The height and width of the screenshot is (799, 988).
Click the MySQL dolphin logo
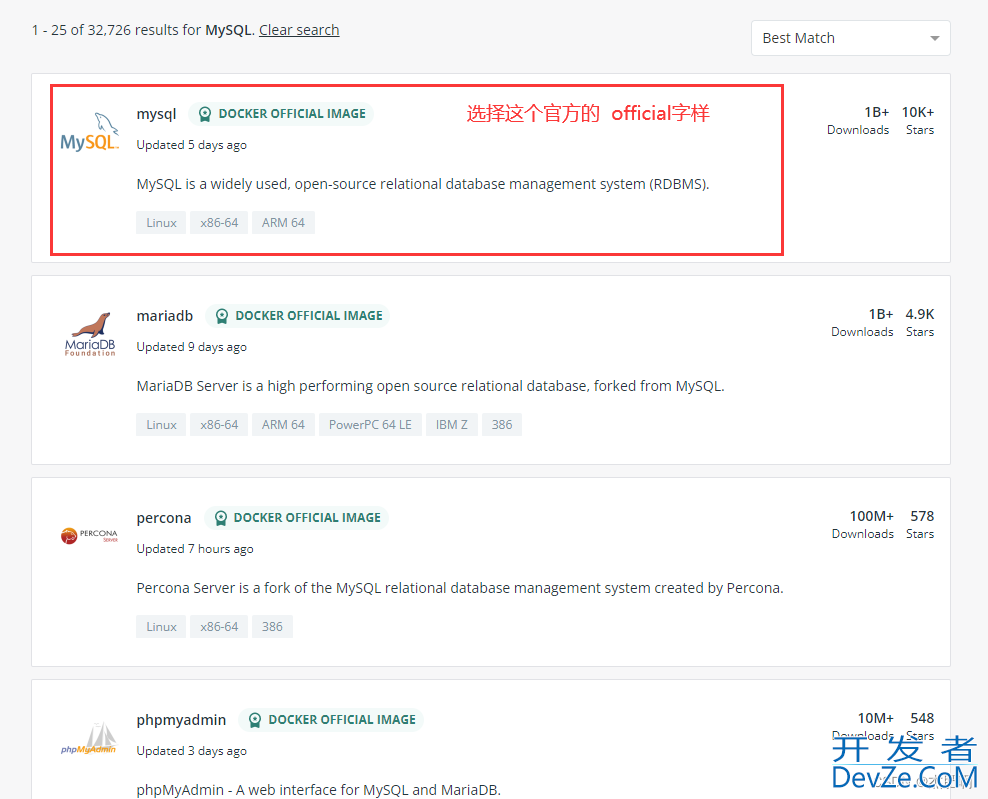point(89,132)
